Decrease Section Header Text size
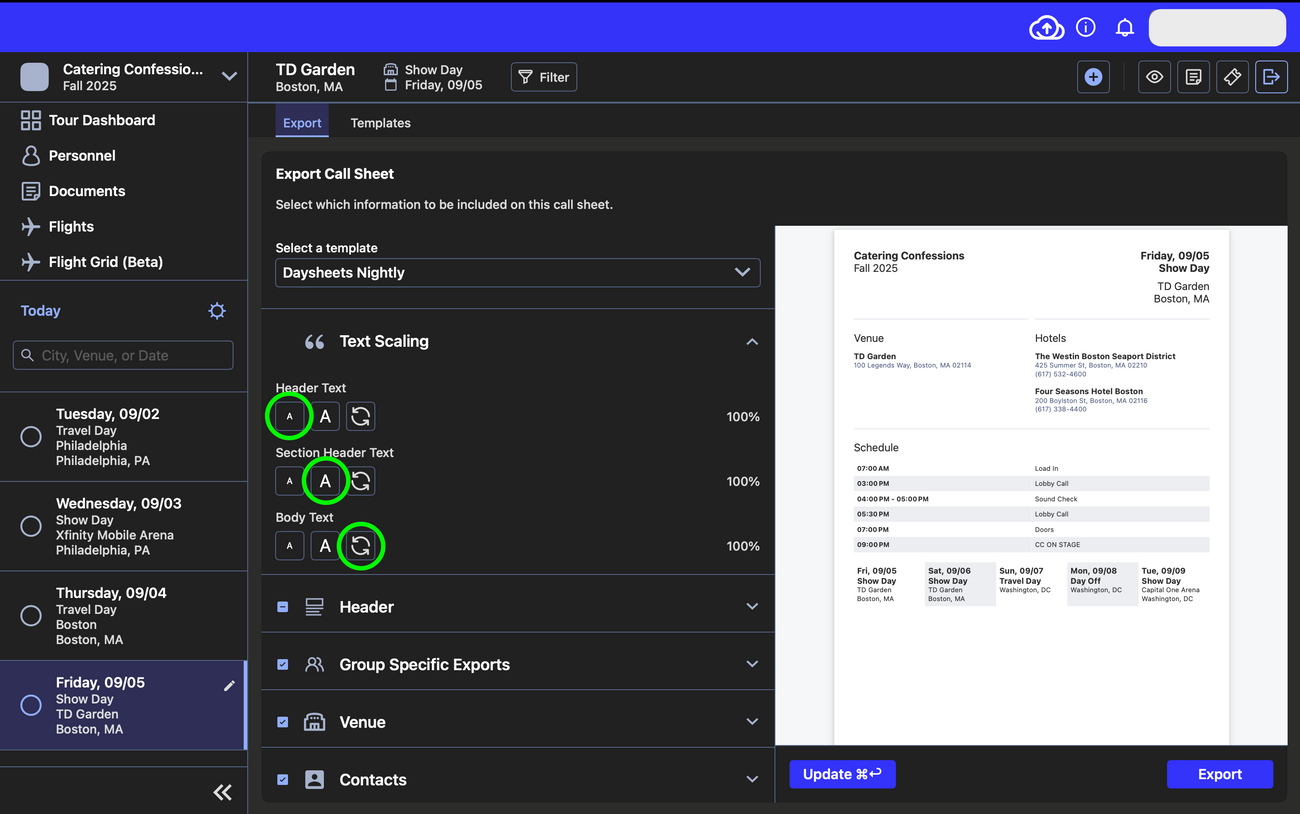 tap(289, 481)
